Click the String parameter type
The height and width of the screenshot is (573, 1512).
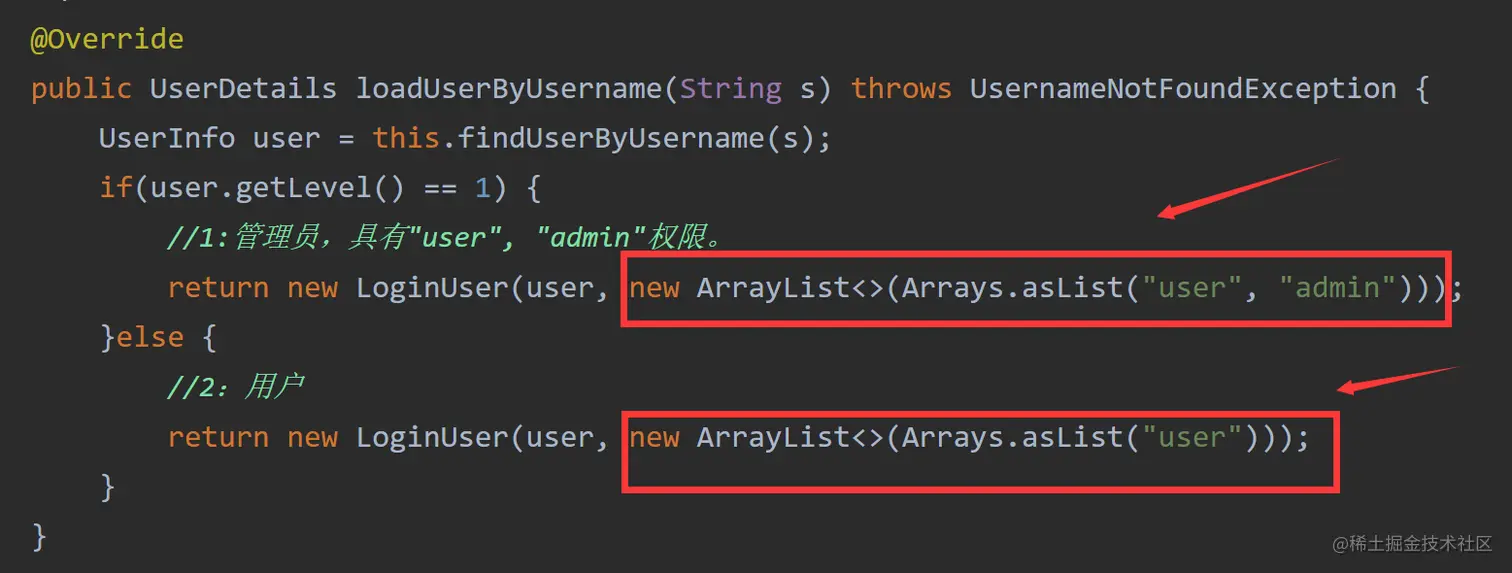tap(731, 89)
